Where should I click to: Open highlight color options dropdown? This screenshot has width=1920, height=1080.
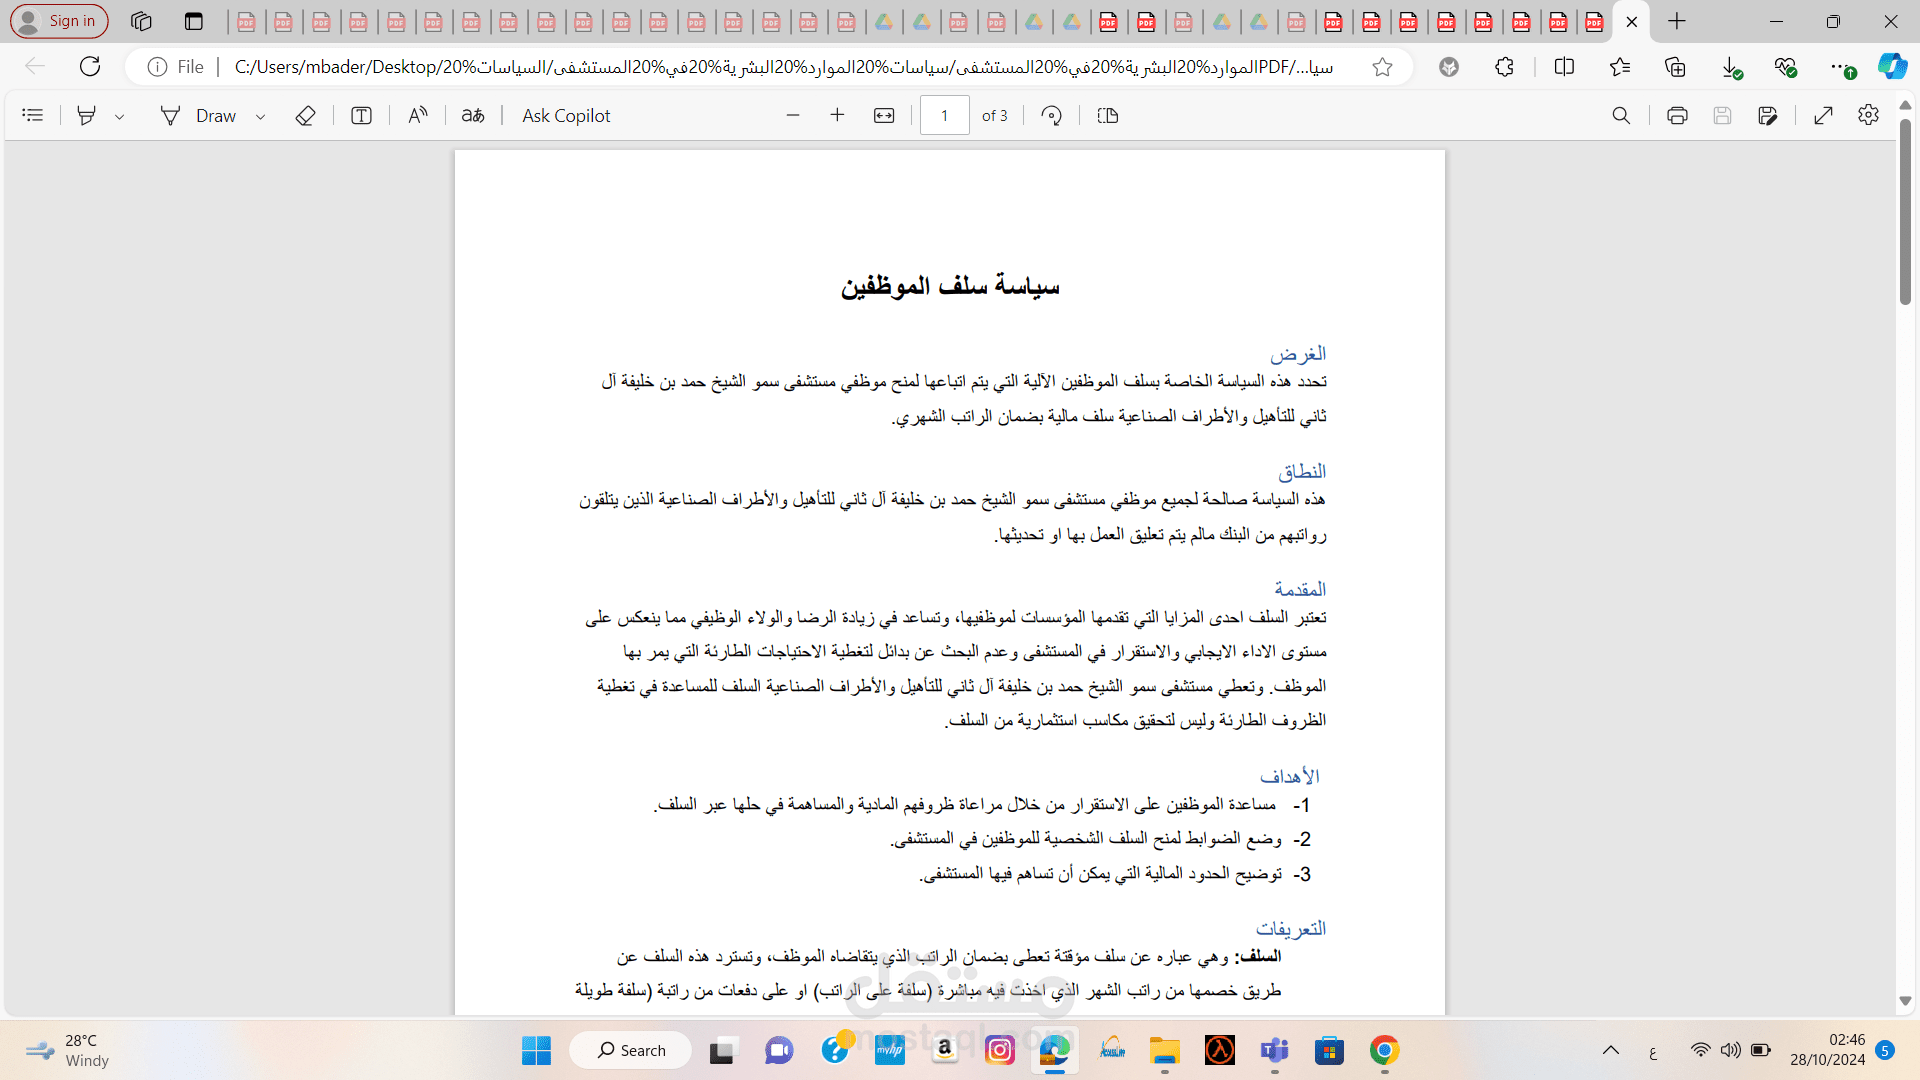coord(120,116)
